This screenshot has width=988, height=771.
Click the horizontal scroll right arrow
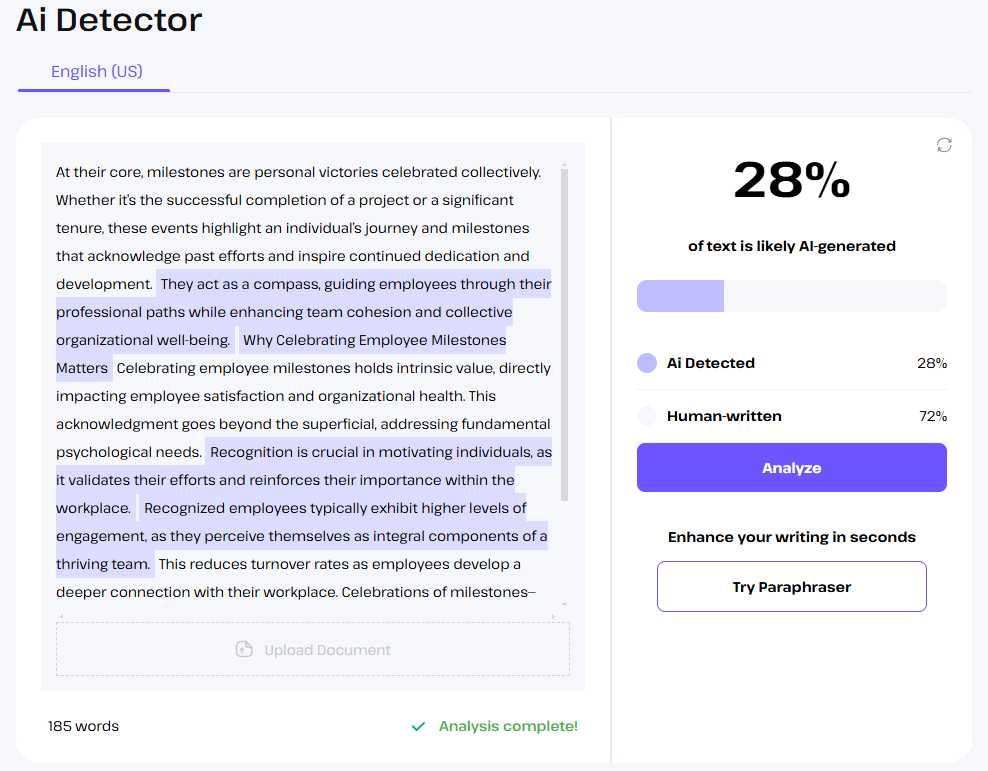coord(554,616)
